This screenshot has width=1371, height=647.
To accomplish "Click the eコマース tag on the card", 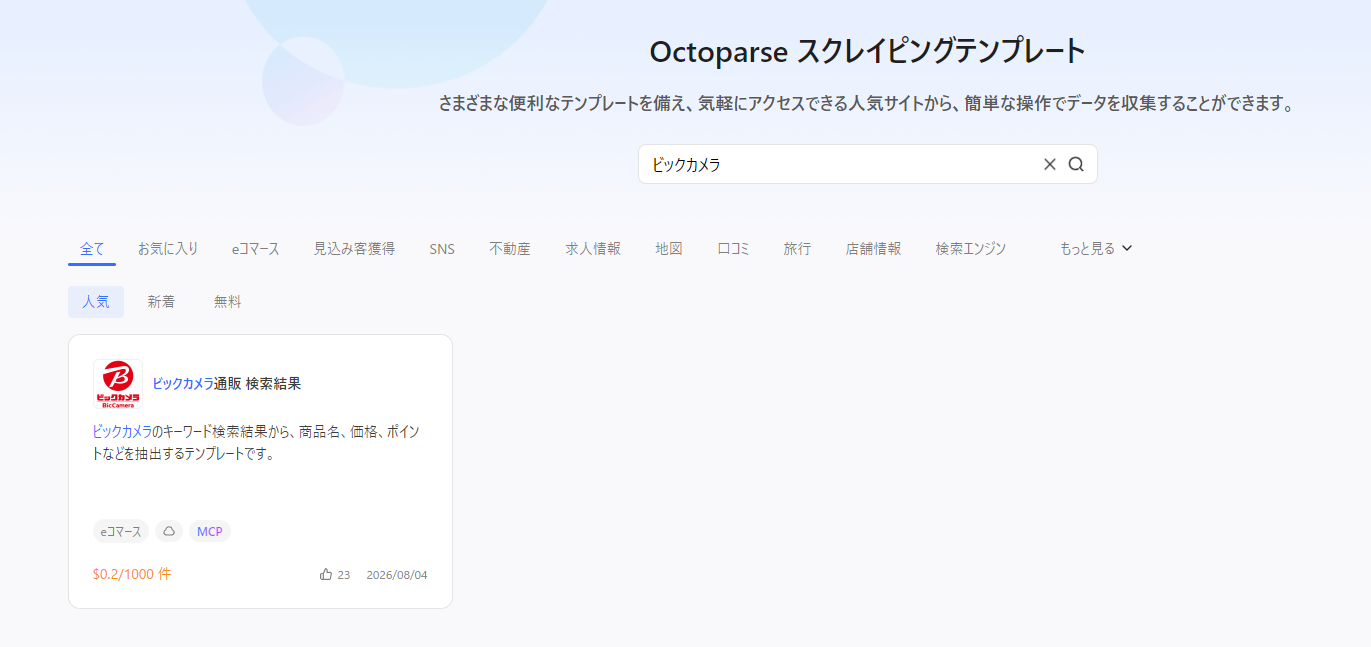I will pos(121,532).
